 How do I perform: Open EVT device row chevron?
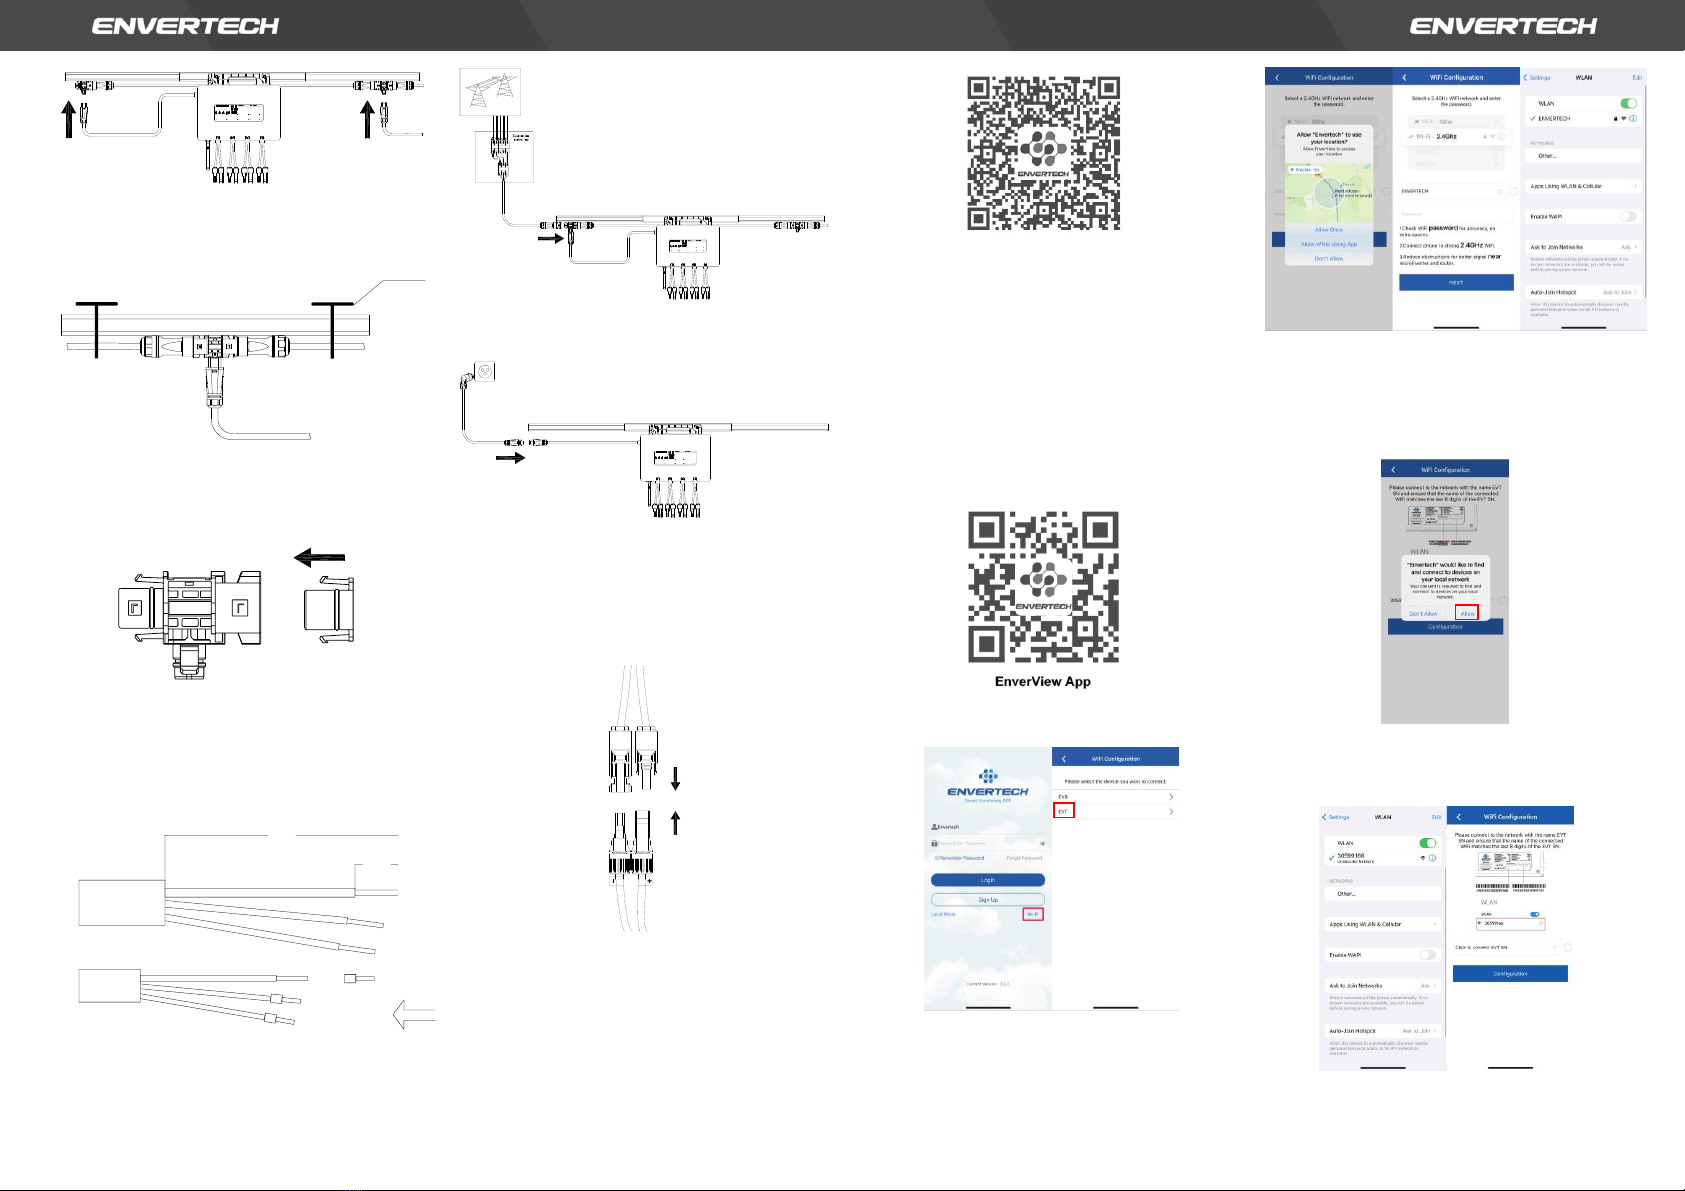click(1171, 812)
